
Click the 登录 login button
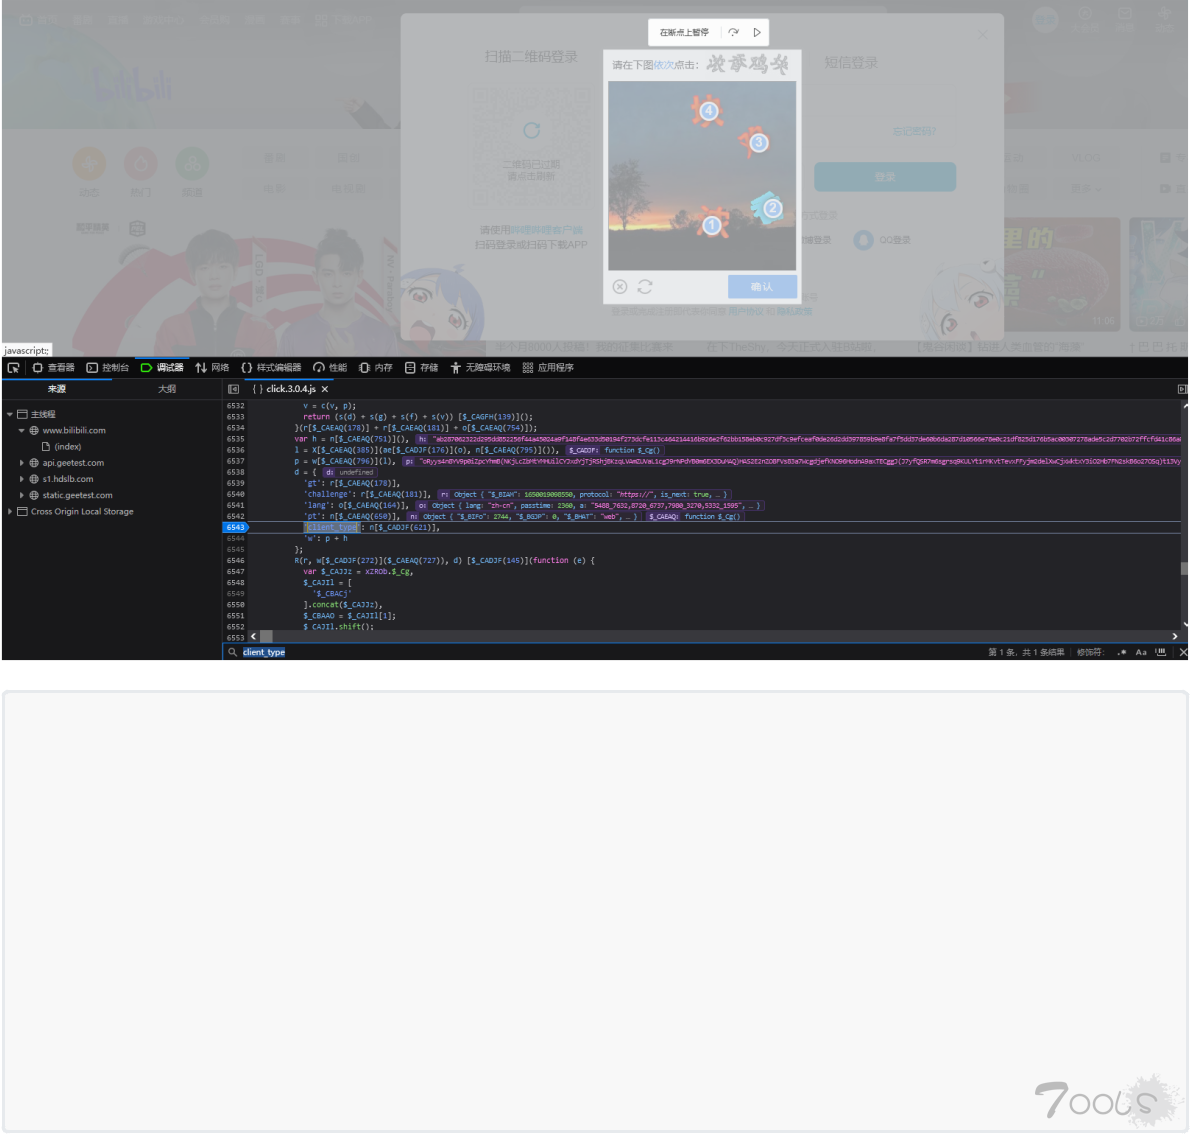pyautogui.click(x=885, y=177)
